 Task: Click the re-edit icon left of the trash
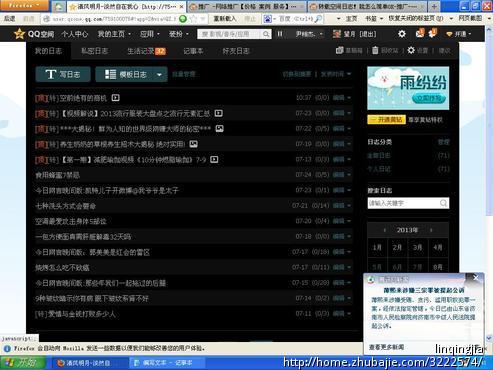pos(339,50)
